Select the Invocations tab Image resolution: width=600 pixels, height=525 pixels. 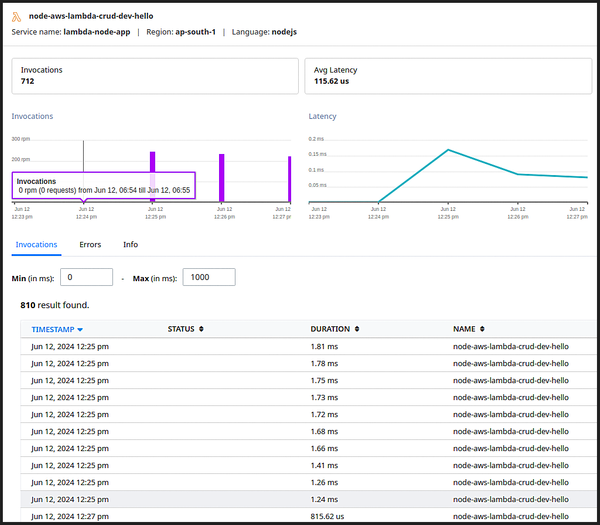pyautogui.click(x=36, y=244)
